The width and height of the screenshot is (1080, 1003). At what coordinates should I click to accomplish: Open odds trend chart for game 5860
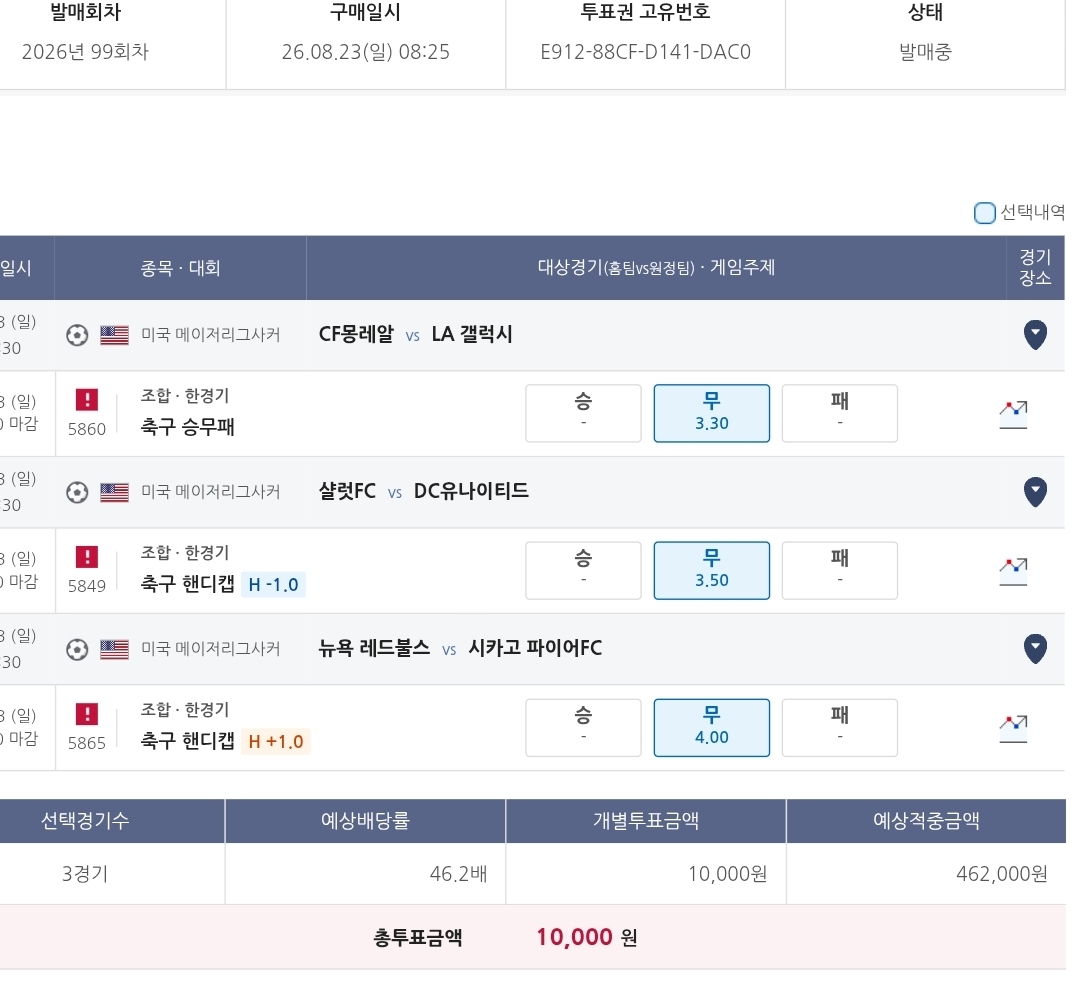tap(1013, 415)
